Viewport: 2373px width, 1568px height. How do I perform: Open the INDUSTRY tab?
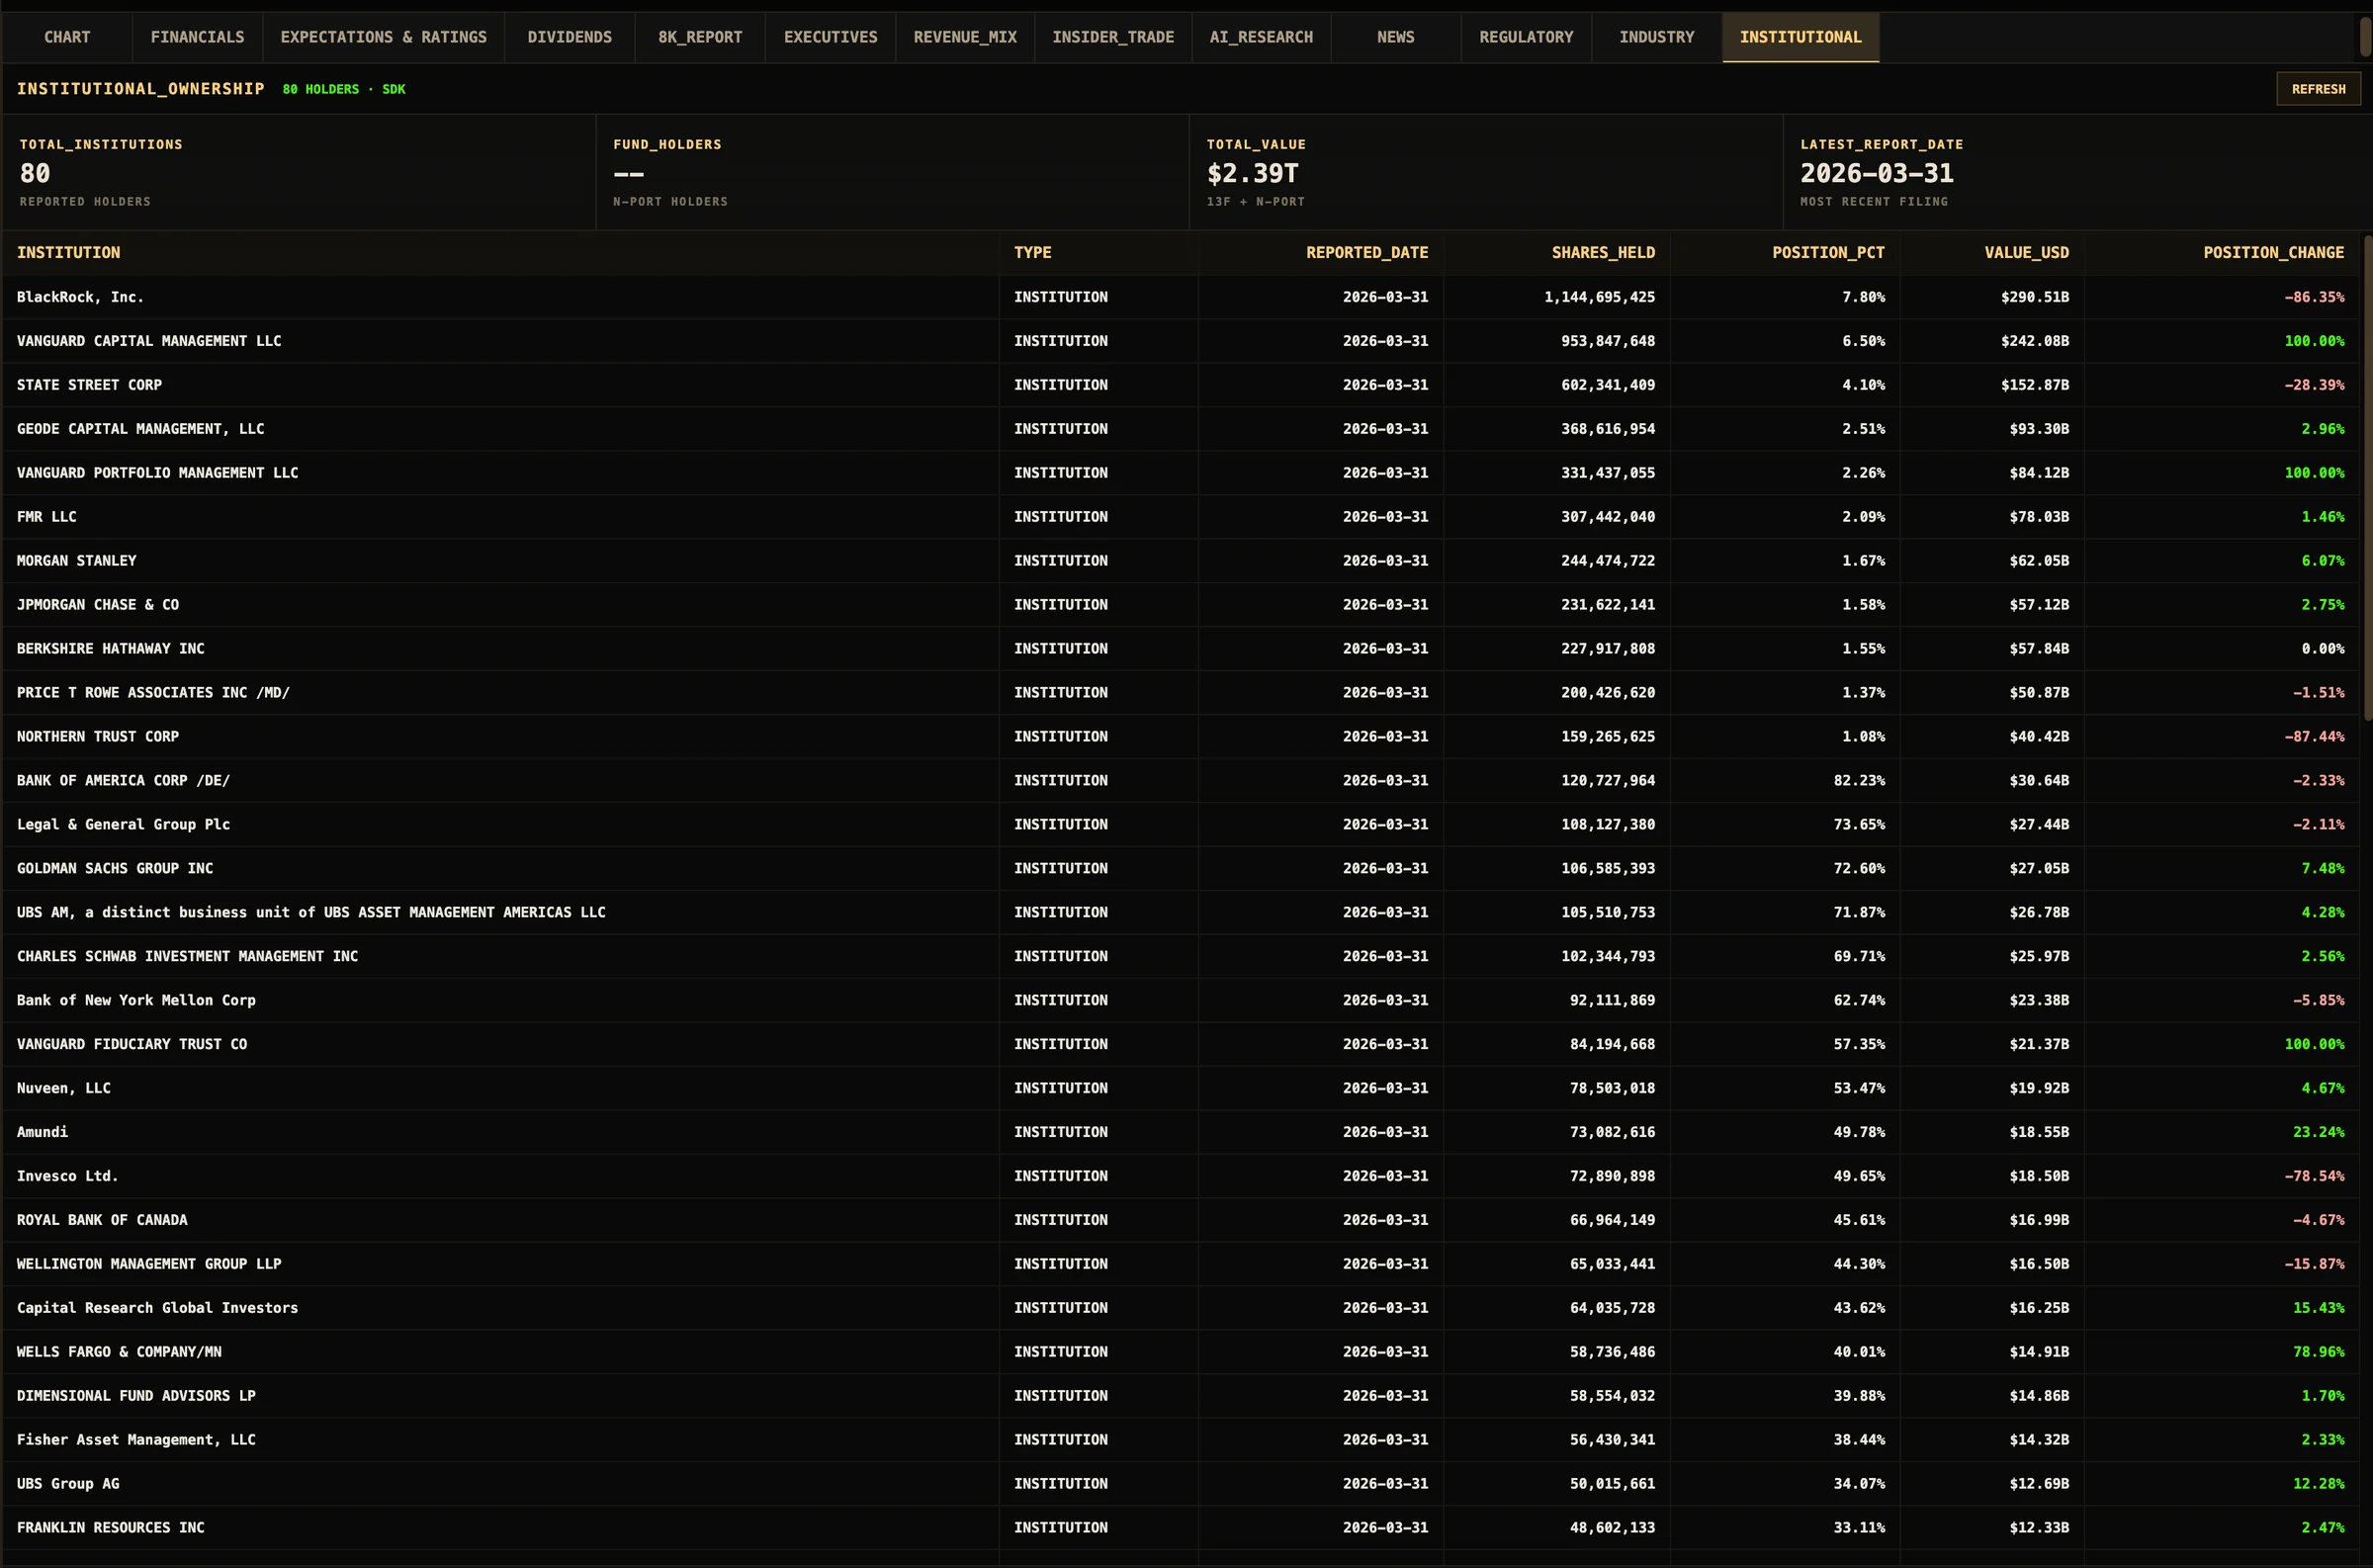(x=1656, y=37)
